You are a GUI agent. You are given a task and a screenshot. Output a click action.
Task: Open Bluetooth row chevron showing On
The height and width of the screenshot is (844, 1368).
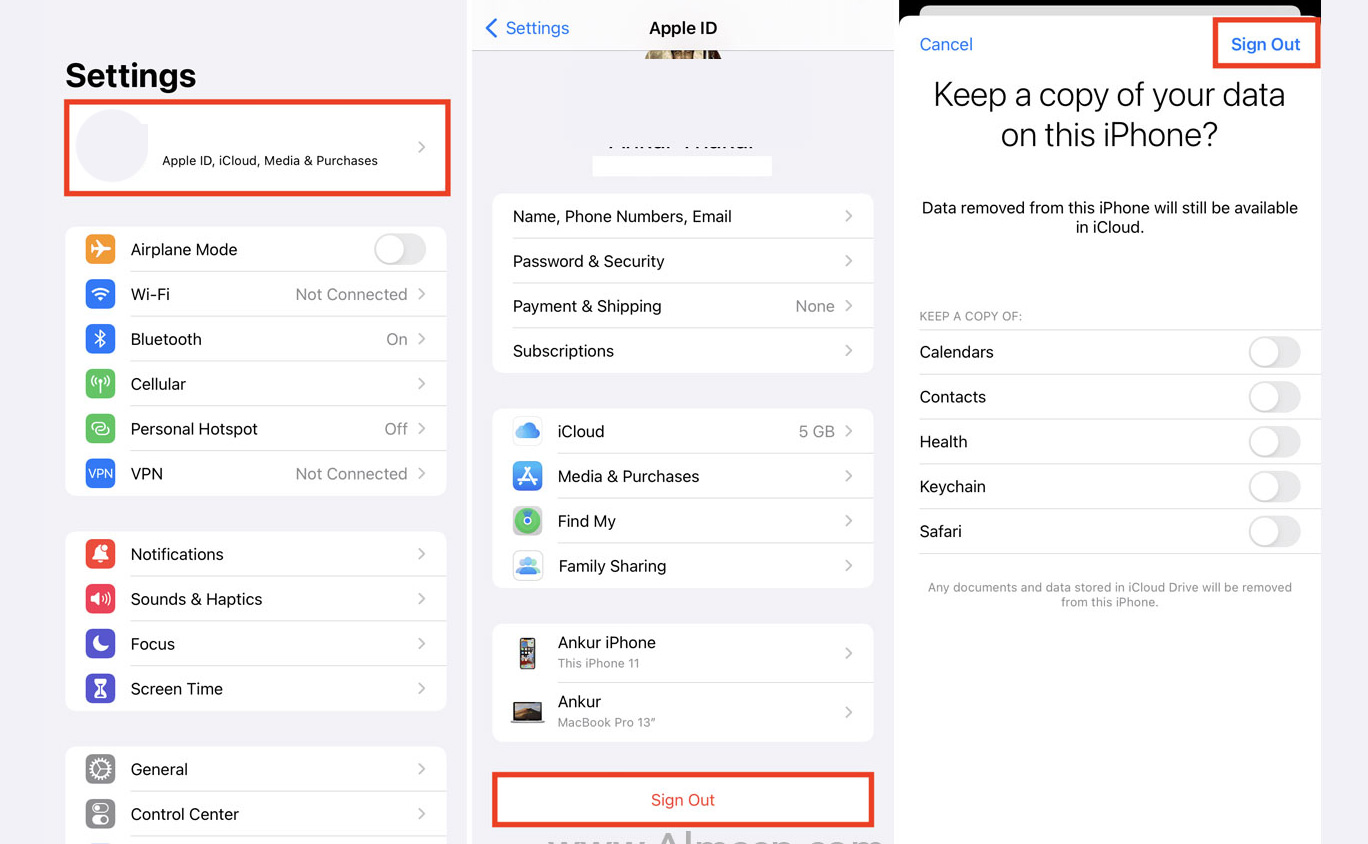pyautogui.click(x=422, y=339)
